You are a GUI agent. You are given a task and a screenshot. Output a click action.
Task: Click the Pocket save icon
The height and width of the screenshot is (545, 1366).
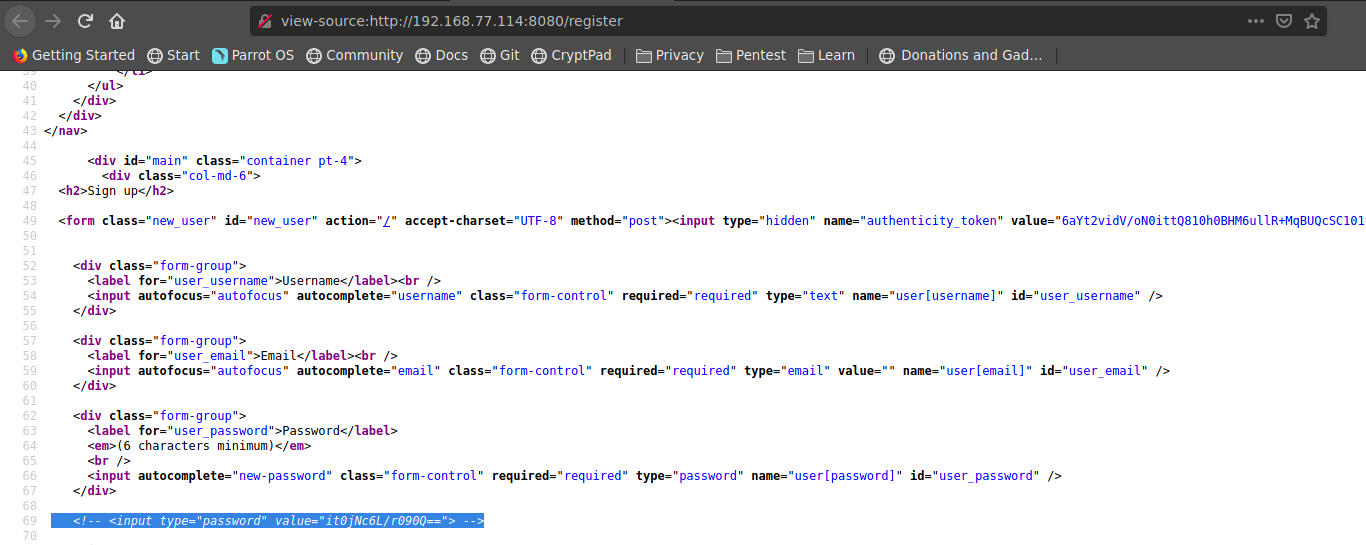coord(1284,20)
